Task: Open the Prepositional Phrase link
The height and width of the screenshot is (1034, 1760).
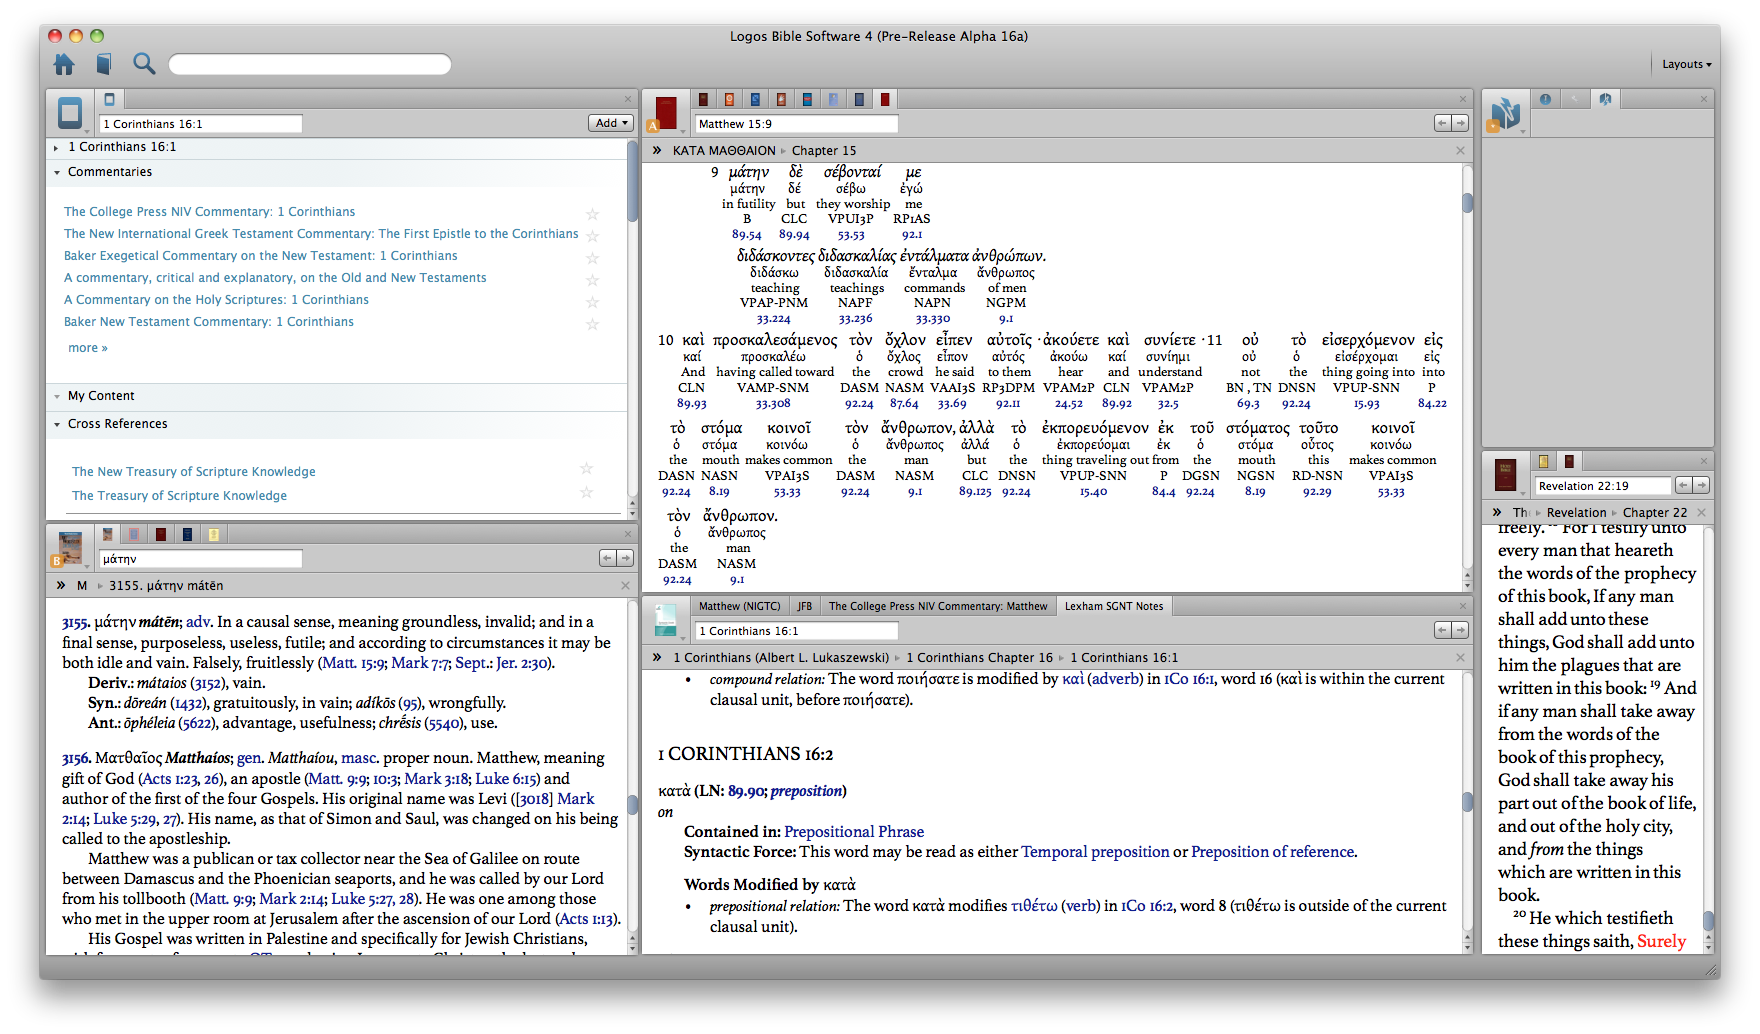Action: (x=854, y=832)
